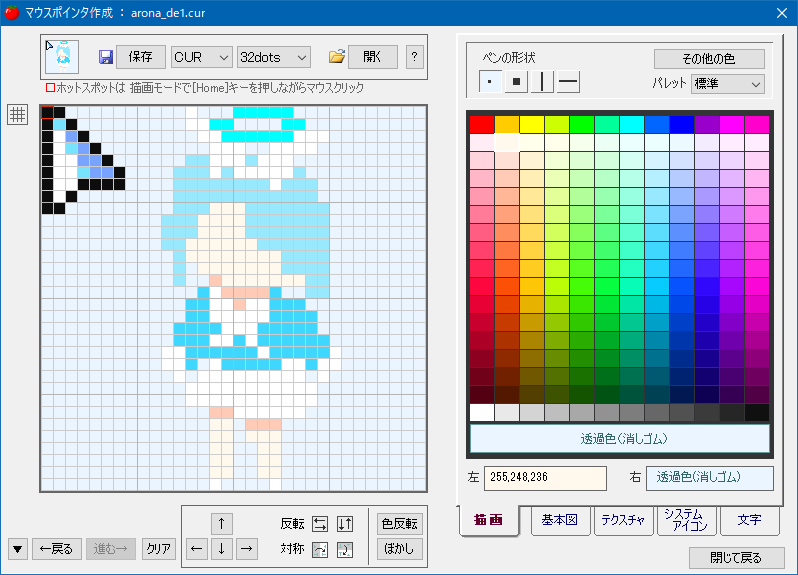
Task: Click the クリア button
Action: [159, 549]
